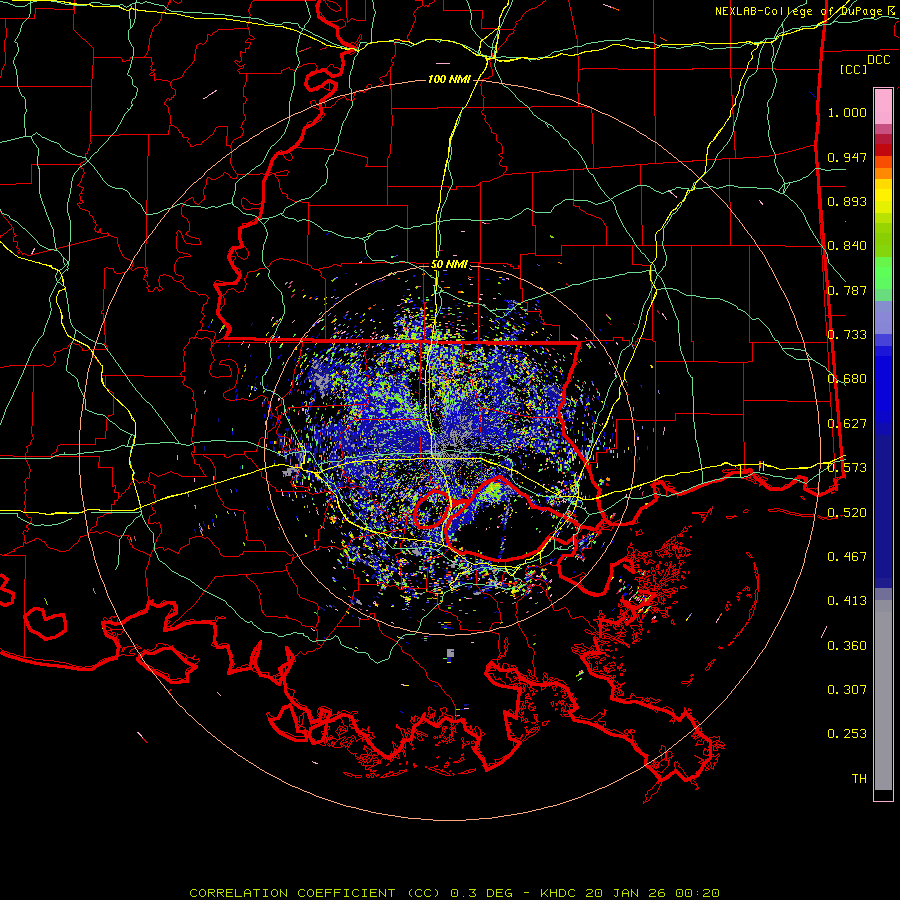Select the 0.520 legend value
Screen dimensions: 900x900
(847, 513)
